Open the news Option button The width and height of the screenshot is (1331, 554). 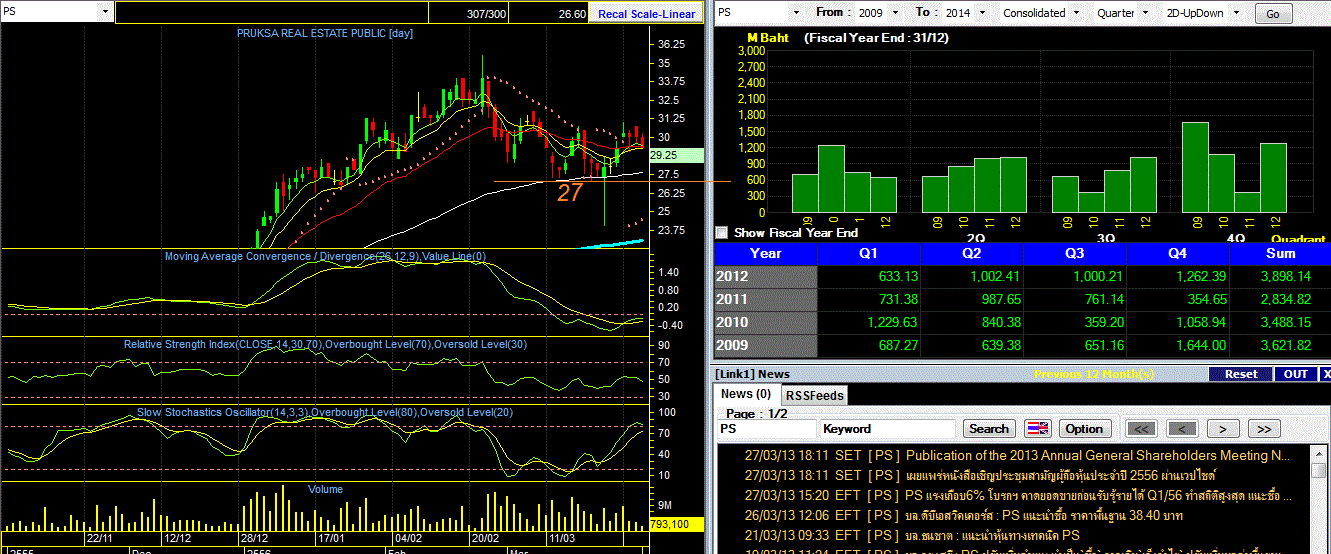pyautogui.click(x=1084, y=429)
